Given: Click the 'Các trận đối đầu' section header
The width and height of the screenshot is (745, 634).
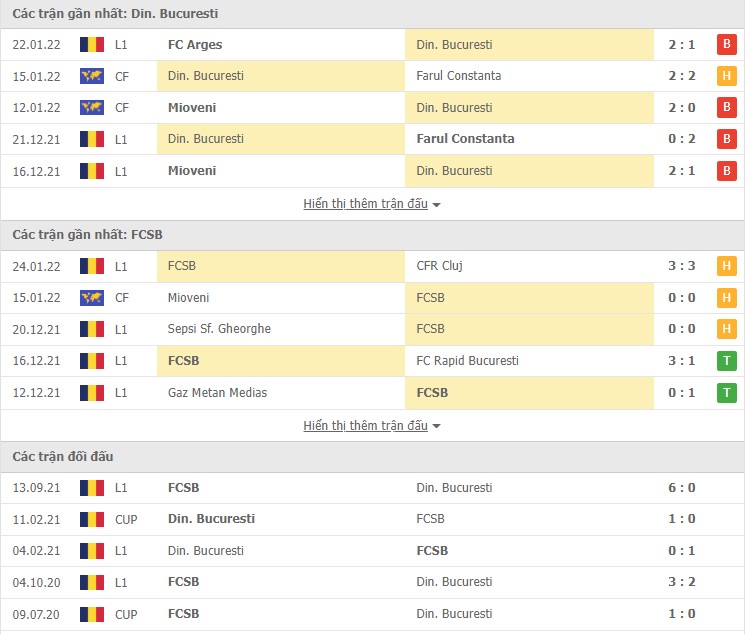Looking at the screenshot, I should click(63, 457).
